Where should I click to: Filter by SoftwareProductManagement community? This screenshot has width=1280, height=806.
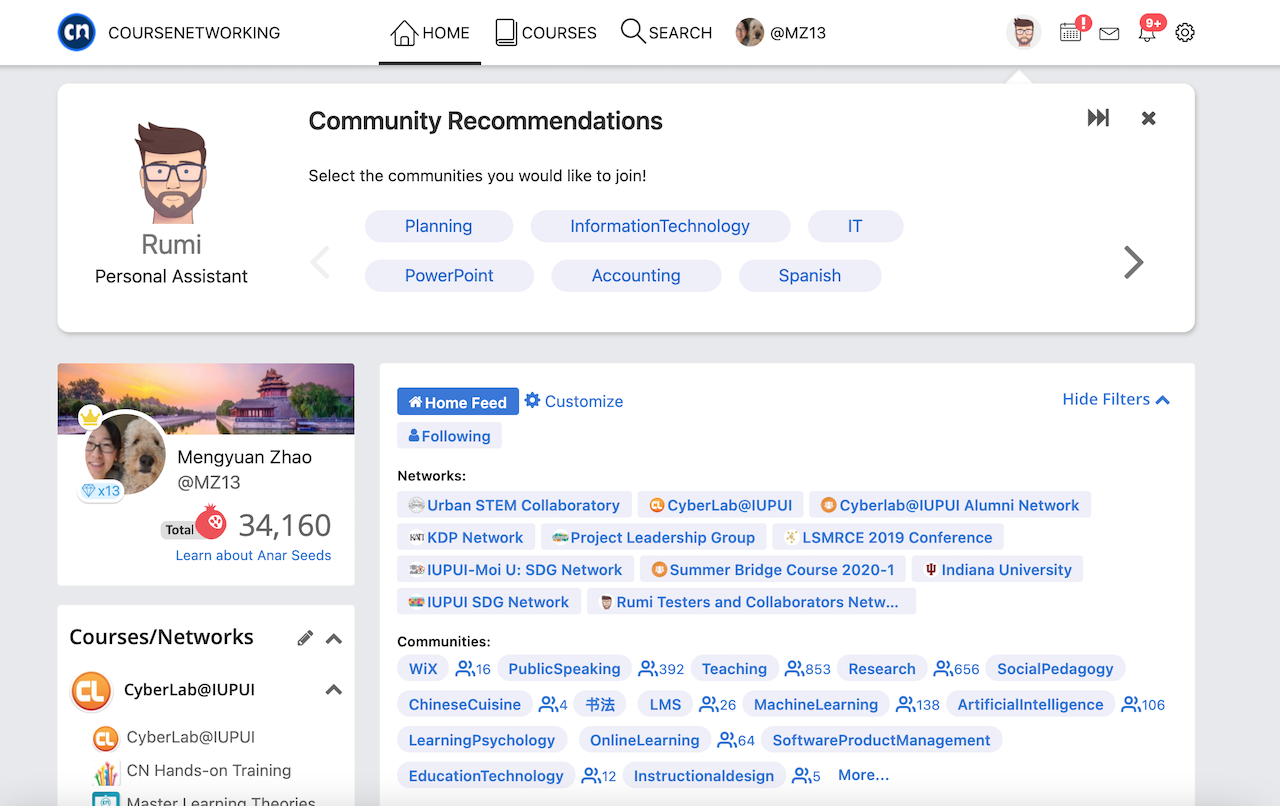click(881, 740)
